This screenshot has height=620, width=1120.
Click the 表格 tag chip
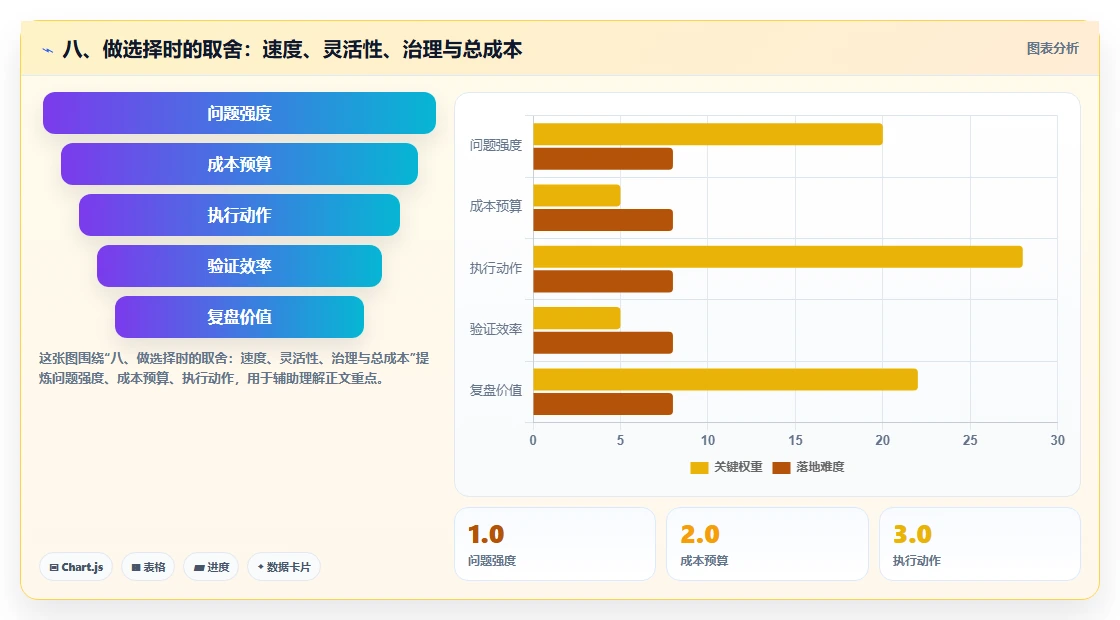point(148,567)
